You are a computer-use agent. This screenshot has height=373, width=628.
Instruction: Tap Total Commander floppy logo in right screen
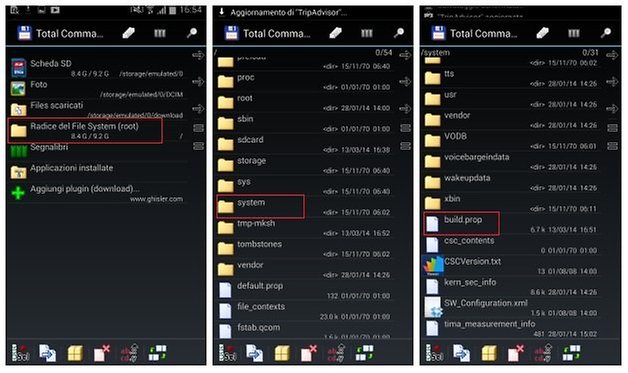[439, 33]
